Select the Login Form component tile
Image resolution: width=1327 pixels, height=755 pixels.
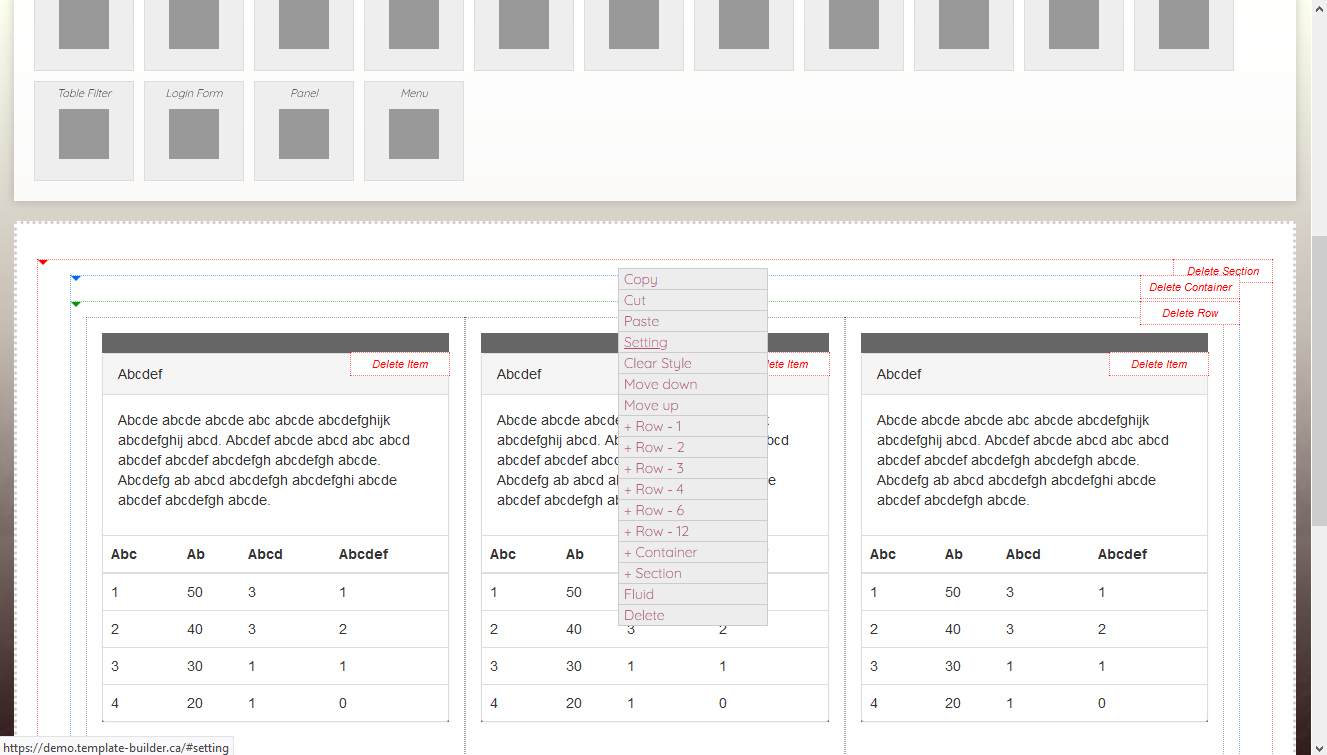194,132
